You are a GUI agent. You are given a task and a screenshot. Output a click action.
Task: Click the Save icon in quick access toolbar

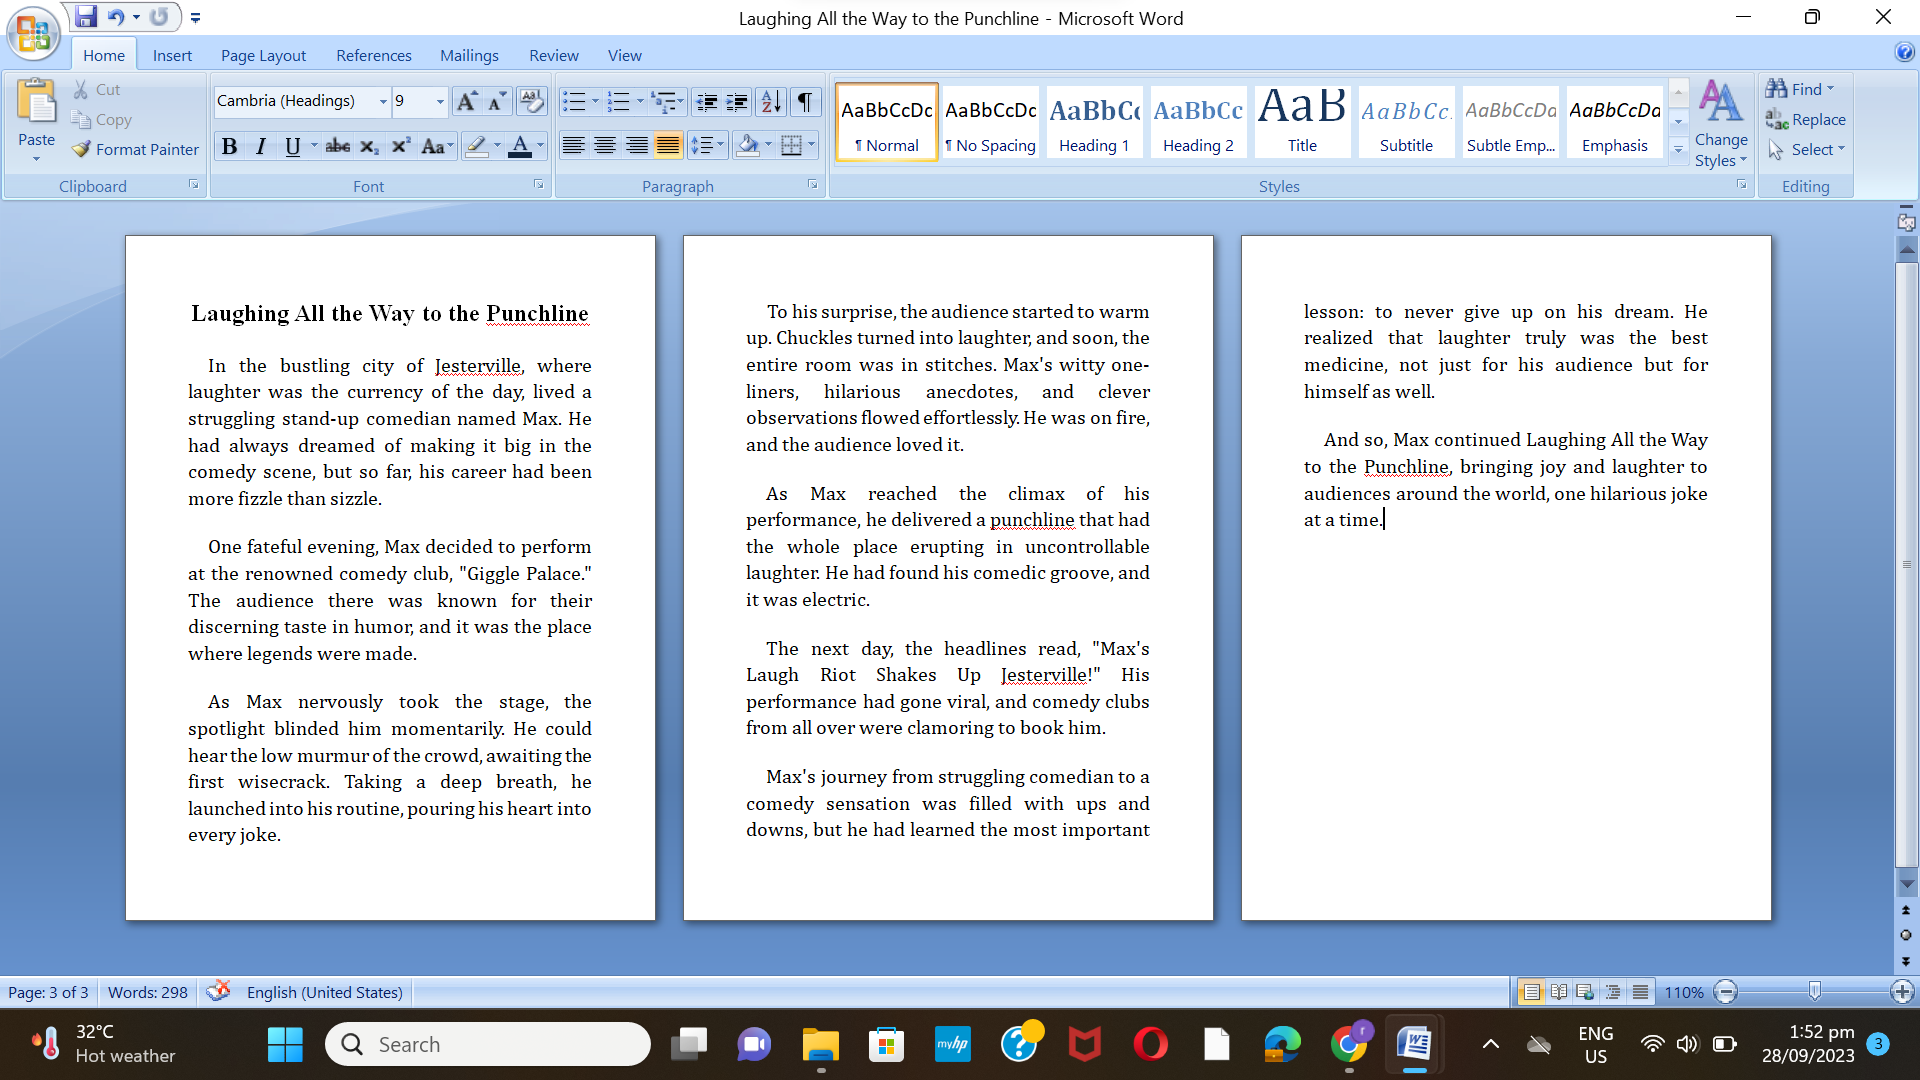(x=86, y=17)
